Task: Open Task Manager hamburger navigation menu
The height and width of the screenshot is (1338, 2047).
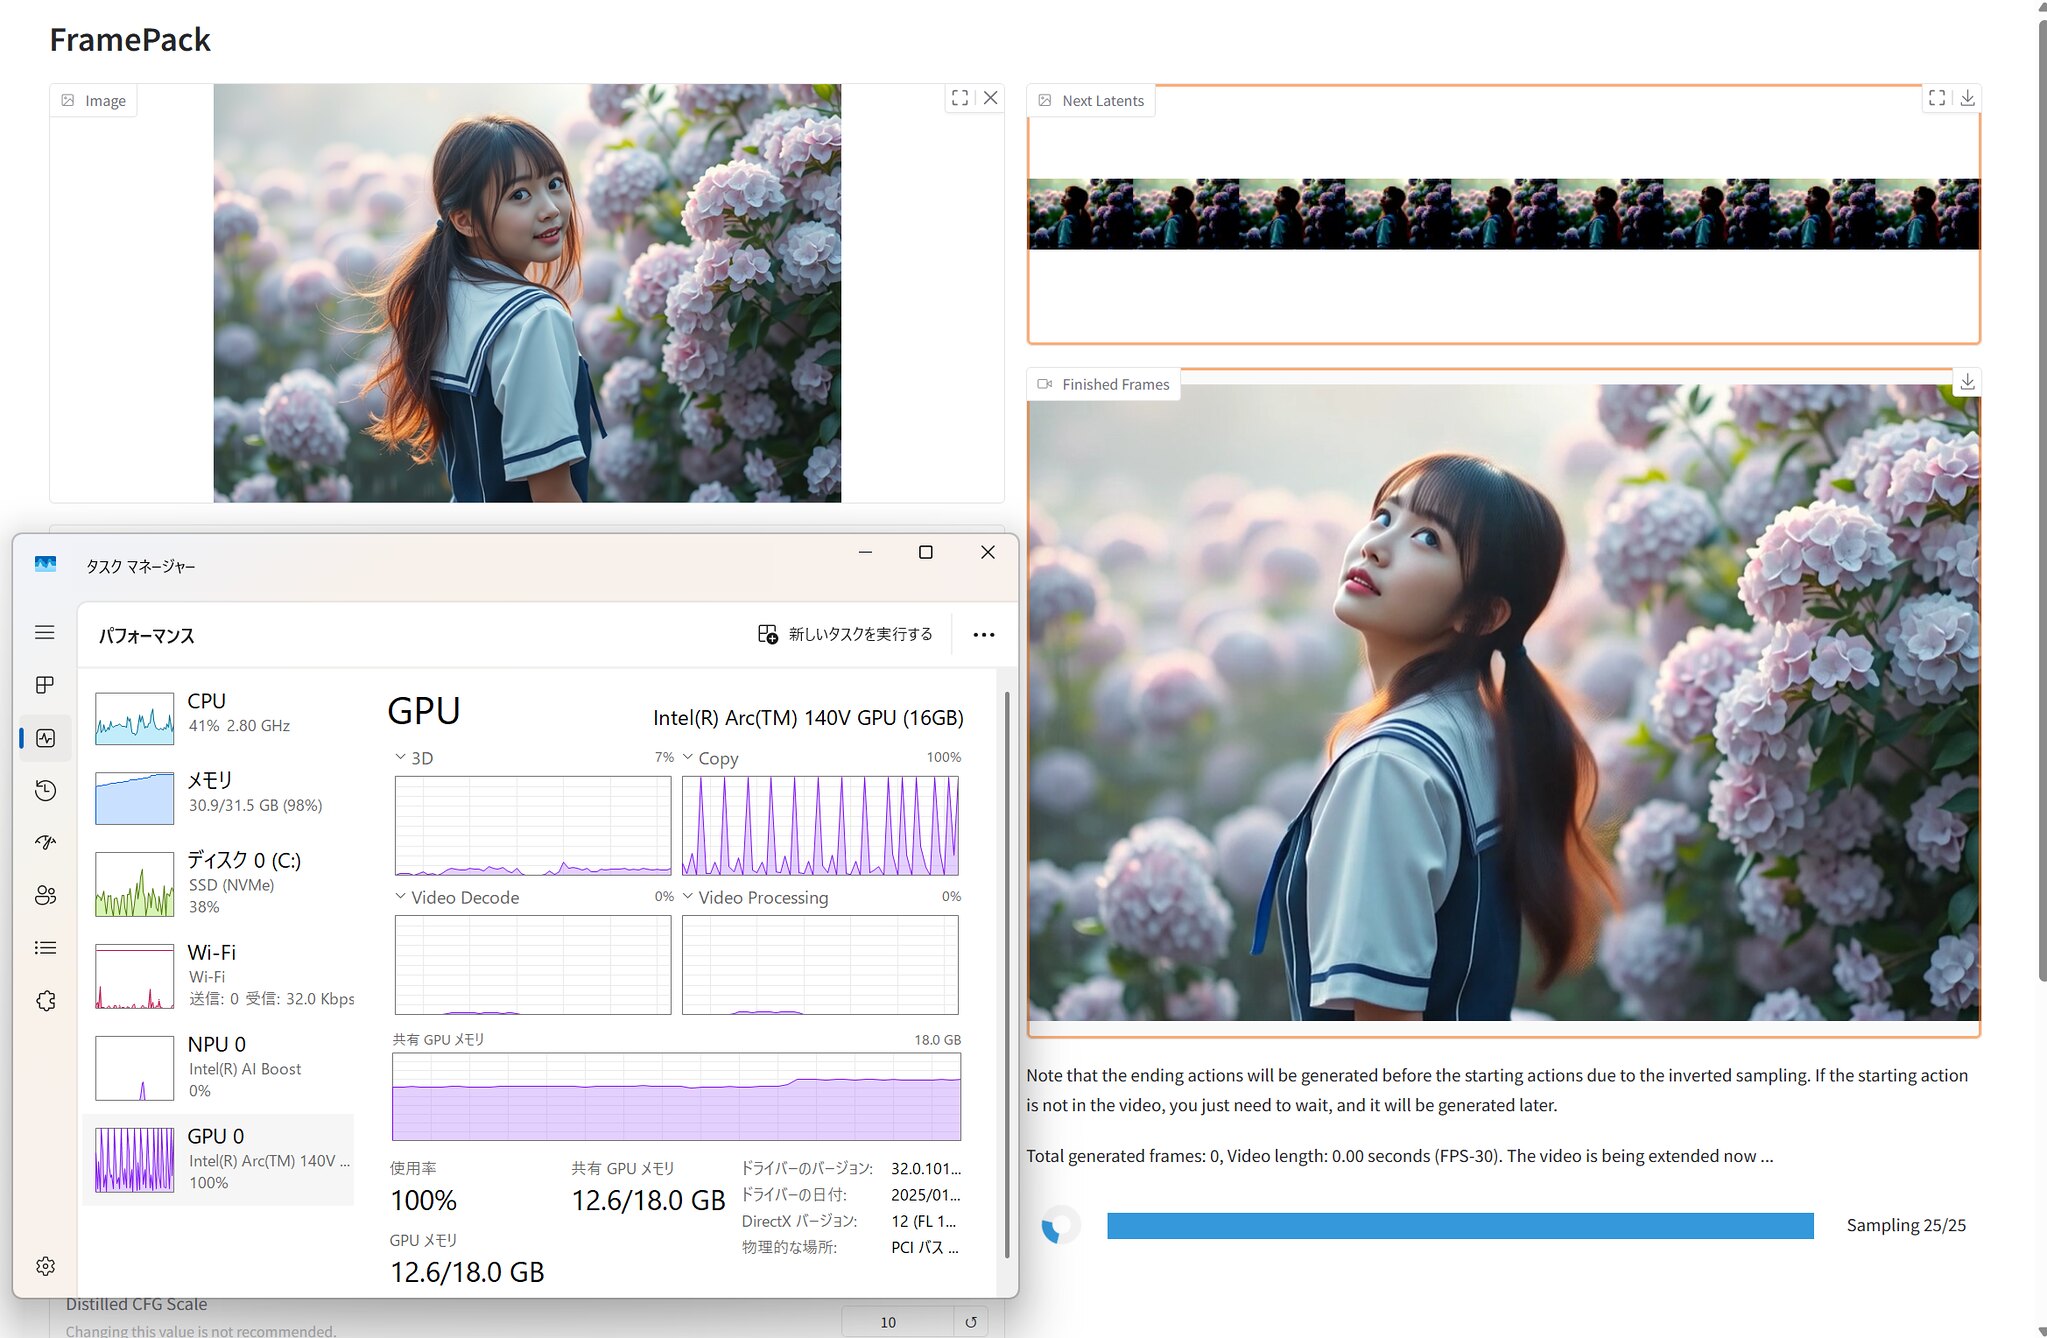Action: [44, 632]
